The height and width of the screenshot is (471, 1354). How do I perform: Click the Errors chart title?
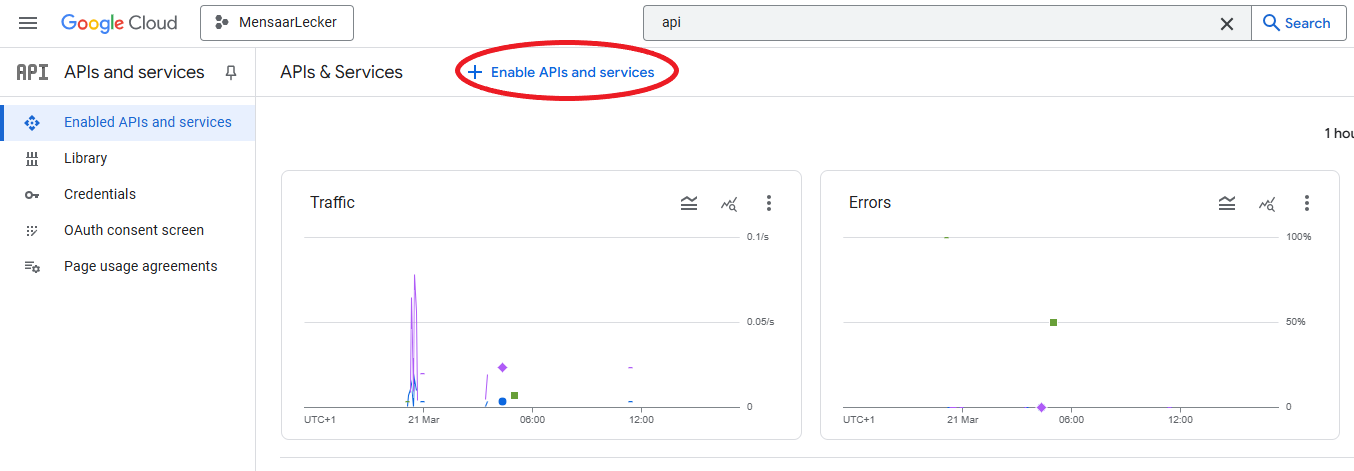point(870,202)
